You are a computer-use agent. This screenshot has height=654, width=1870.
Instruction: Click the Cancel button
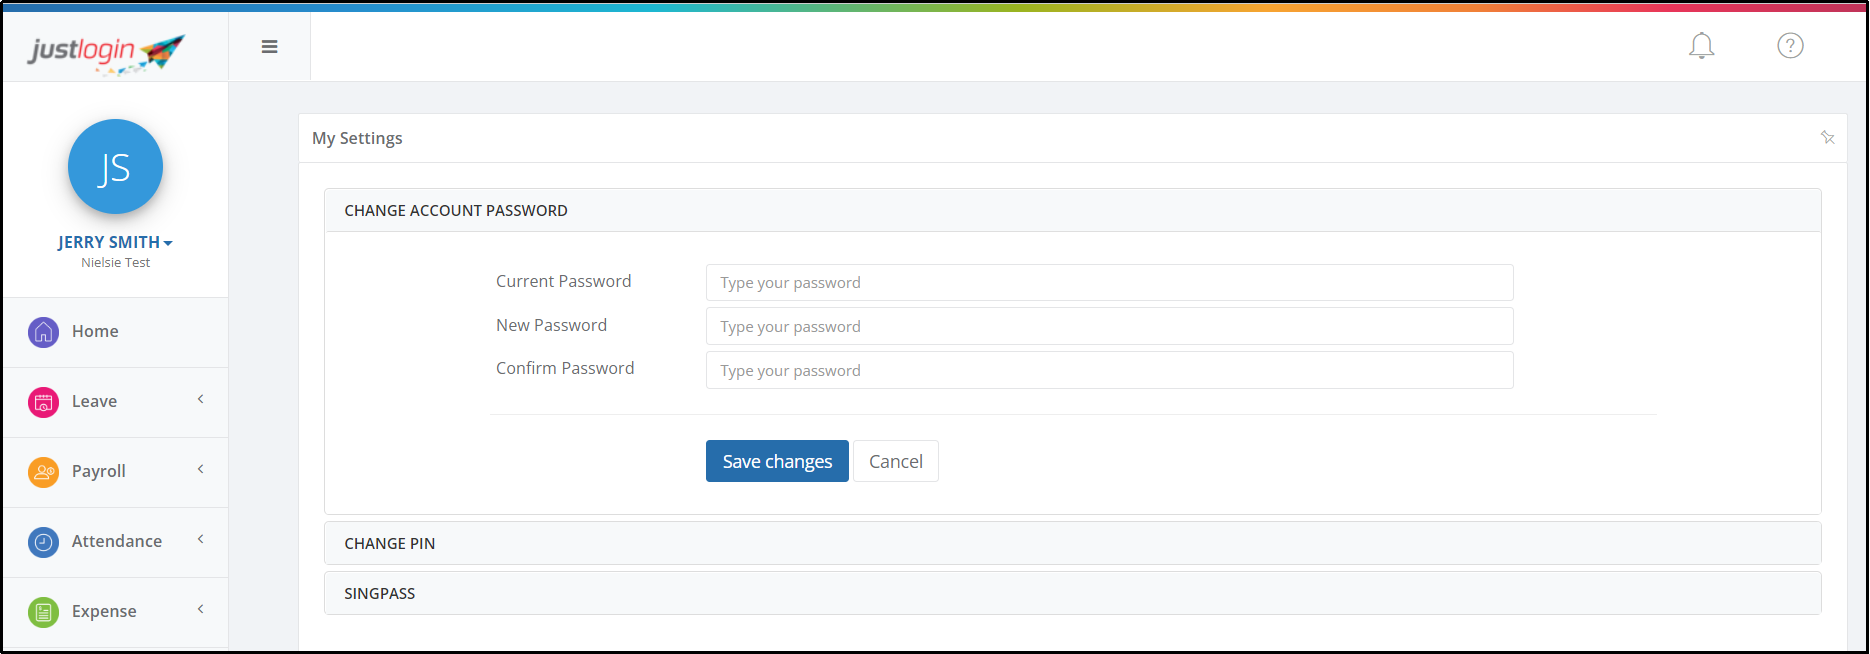[895, 461]
